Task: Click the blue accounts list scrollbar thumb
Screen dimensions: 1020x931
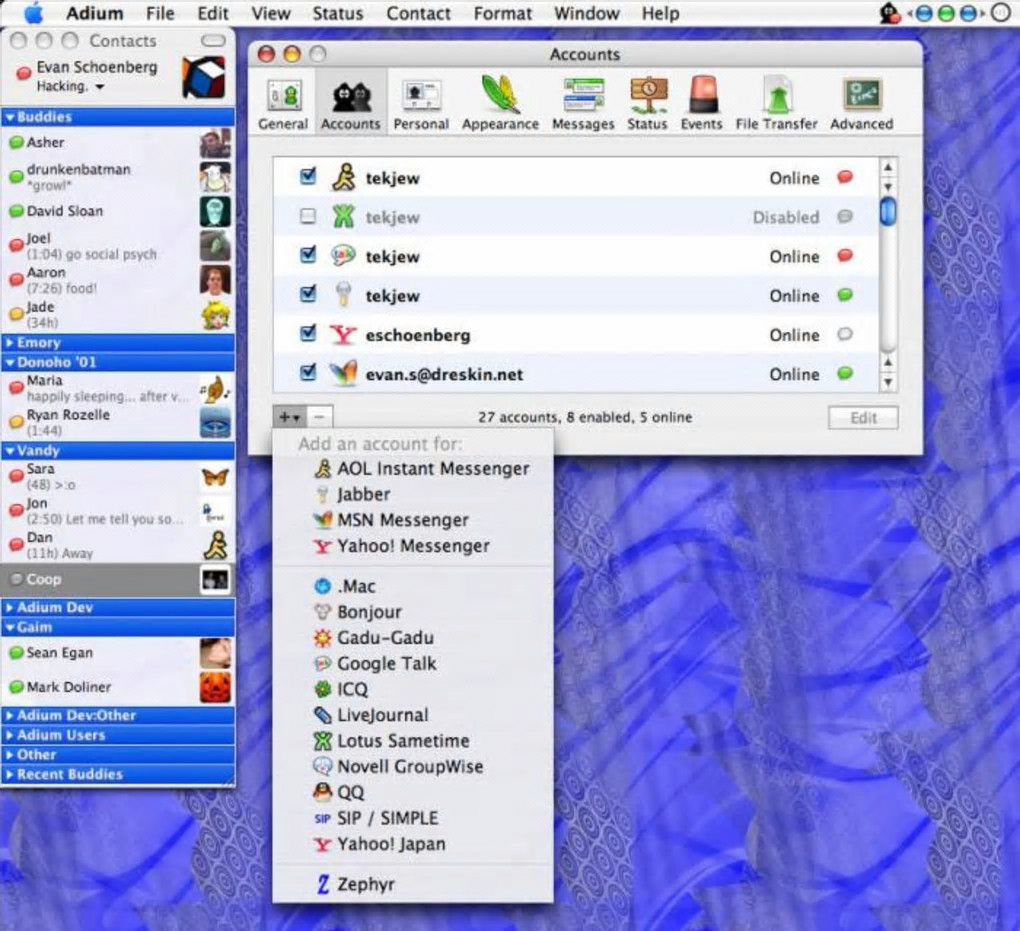Action: 887,211
